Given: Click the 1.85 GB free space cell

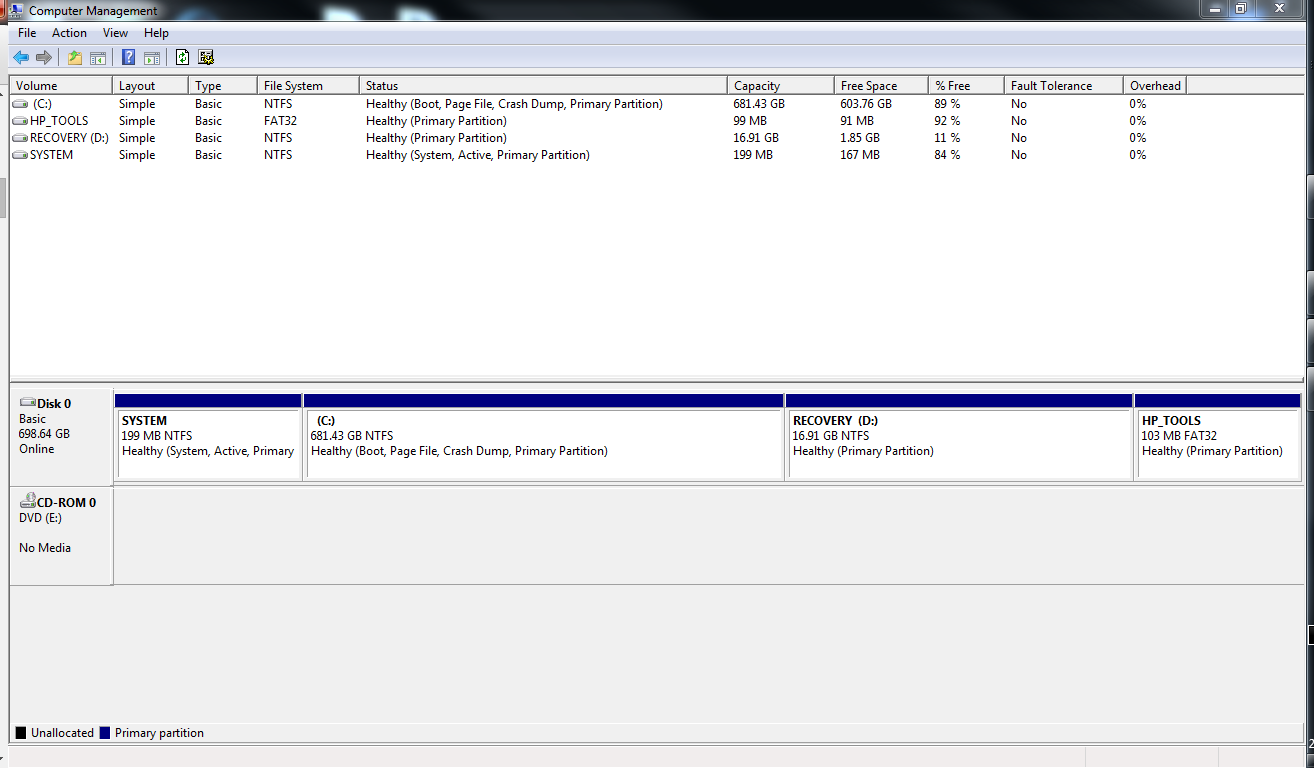Looking at the screenshot, I should coord(860,138).
